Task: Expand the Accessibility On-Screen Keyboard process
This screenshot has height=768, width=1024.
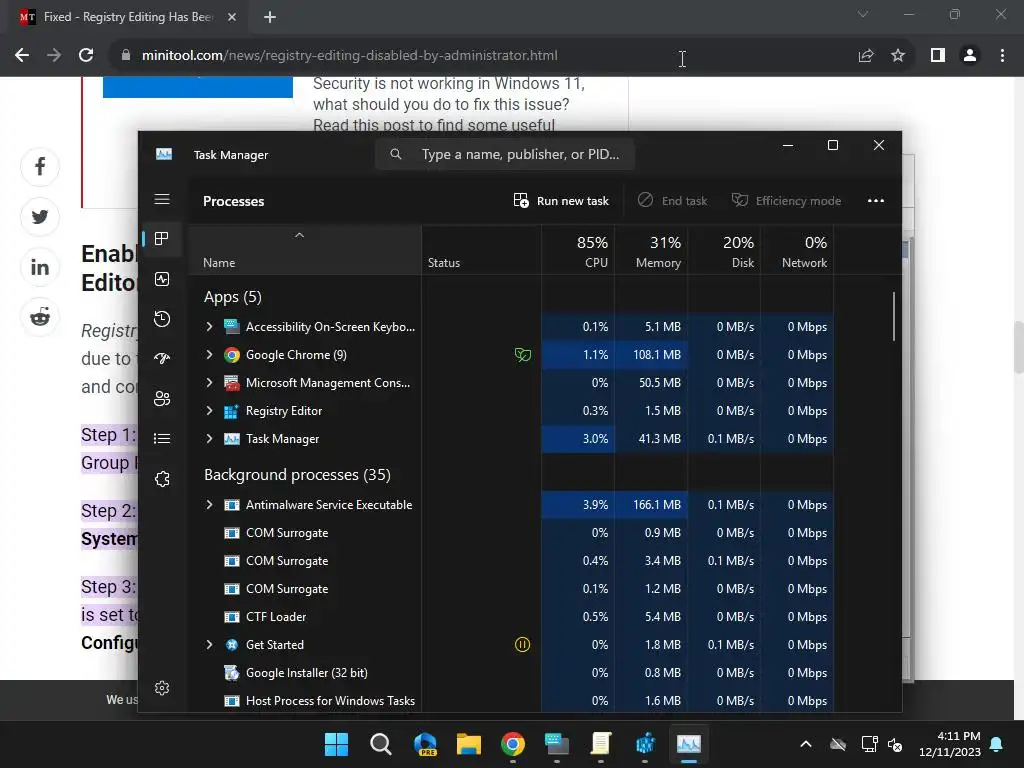Action: click(209, 327)
